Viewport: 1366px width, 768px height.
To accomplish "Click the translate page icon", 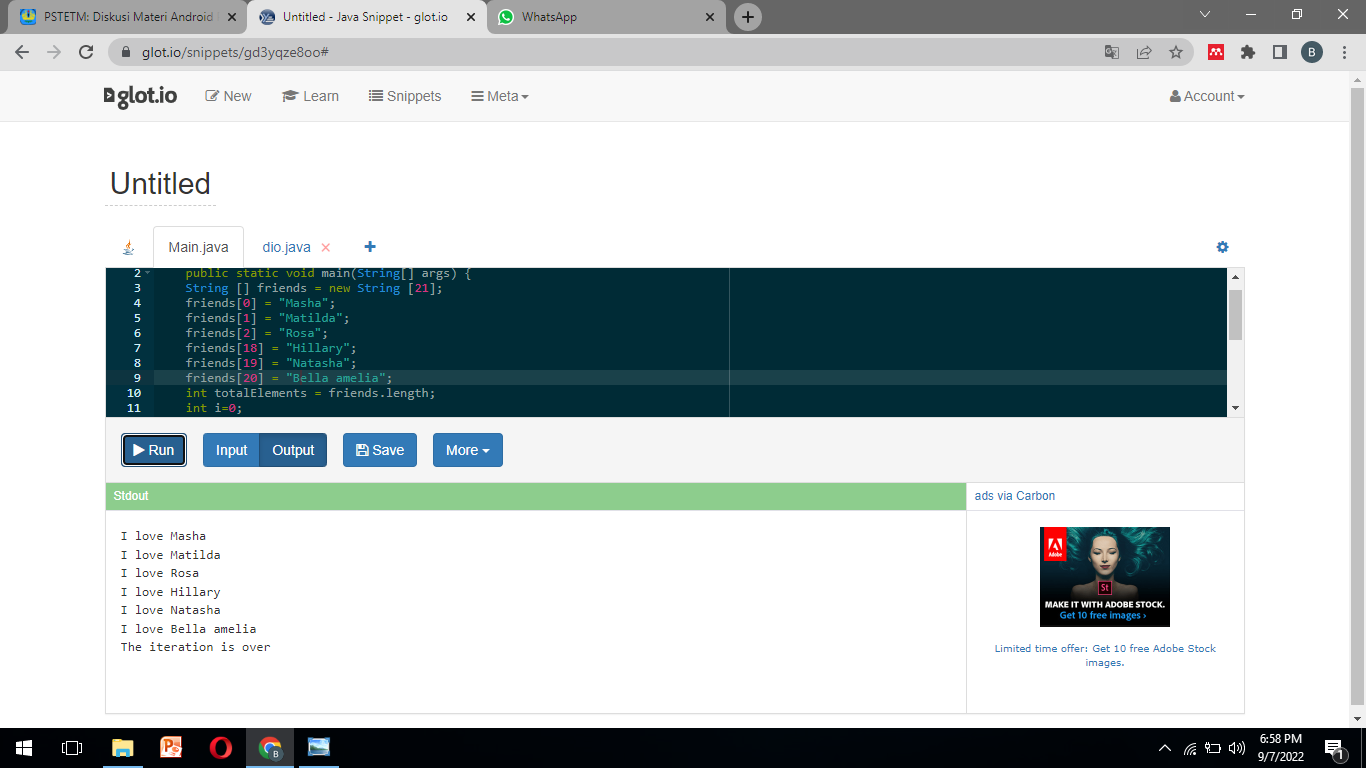I will [x=1111, y=52].
